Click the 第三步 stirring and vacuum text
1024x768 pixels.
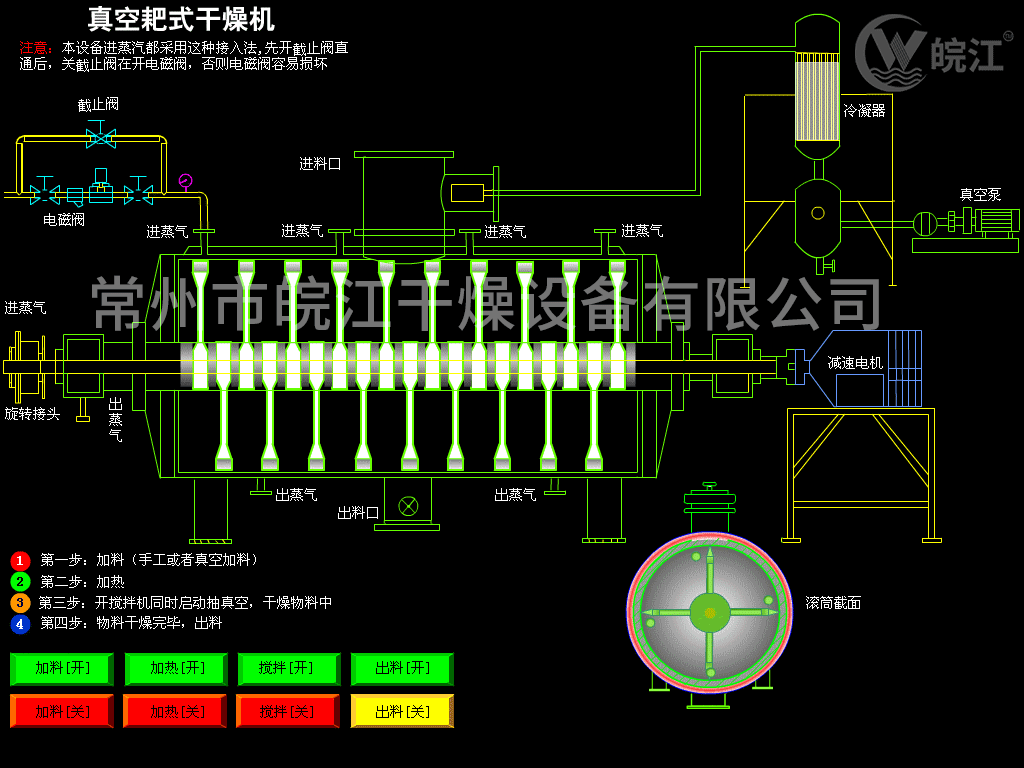pos(185,602)
